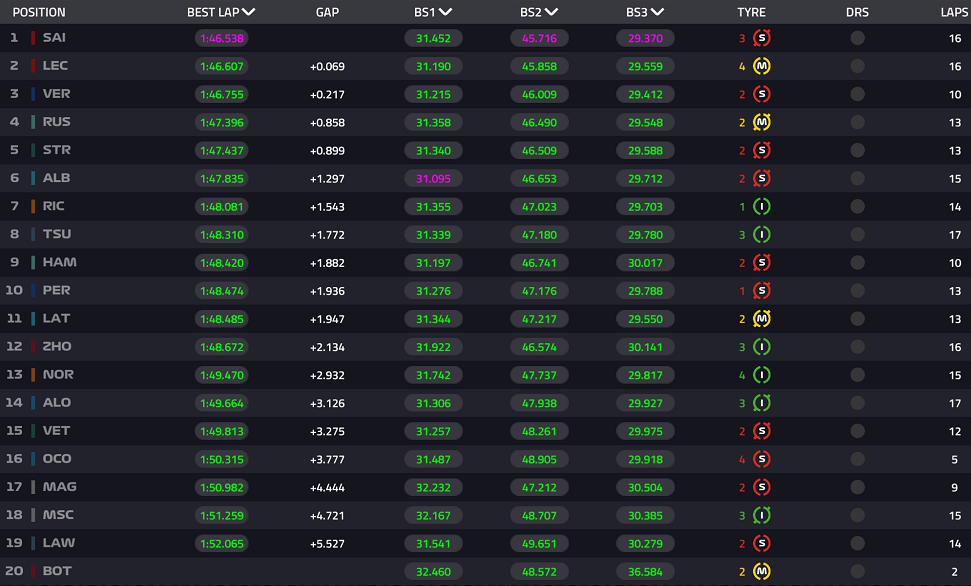Click Bottas's medium tyre icon
971x586 pixels.
[762, 572]
